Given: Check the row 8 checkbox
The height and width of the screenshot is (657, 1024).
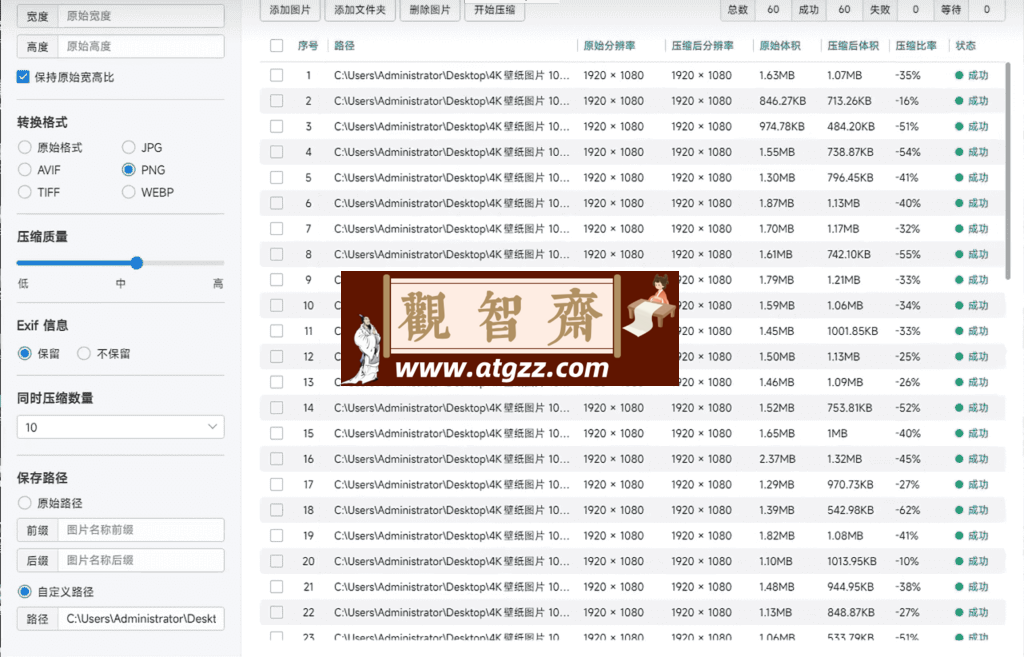Looking at the screenshot, I should pyautogui.click(x=277, y=254).
